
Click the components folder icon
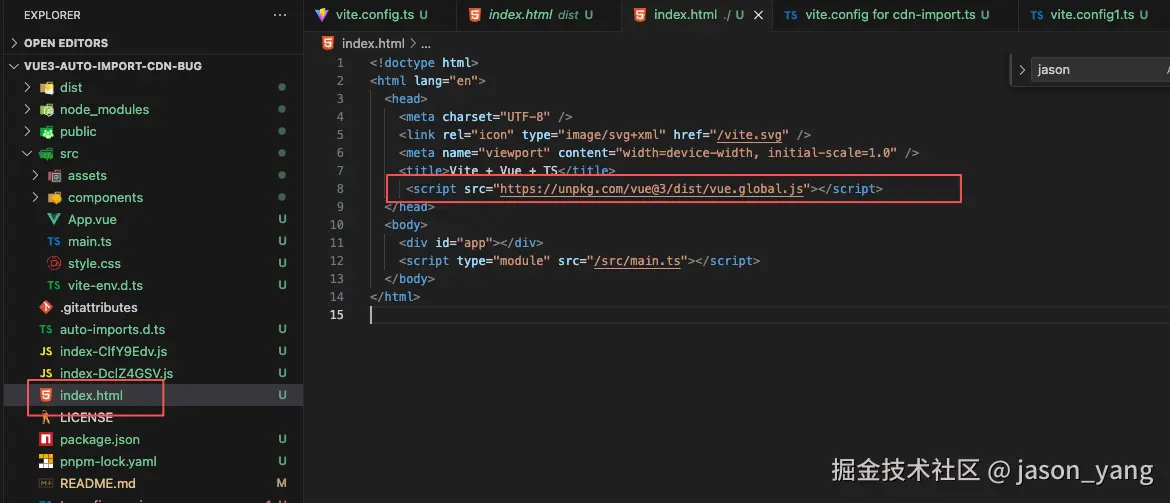coord(54,198)
